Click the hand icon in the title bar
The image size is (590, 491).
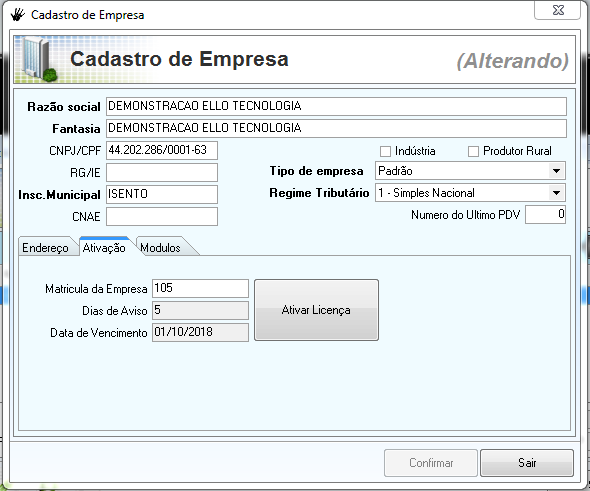click(x=18, y=15)
